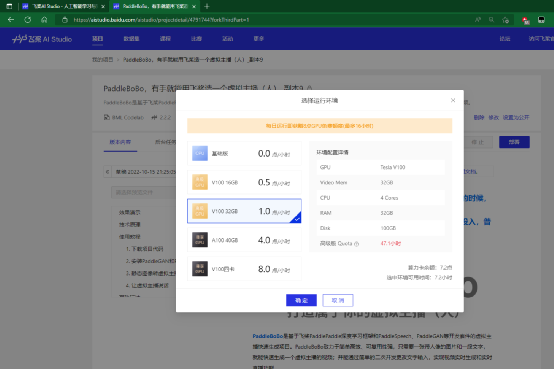This screenshot has width=554, height=369.
Task: Click the 1.0 点/小时 price text
Action: [274, 211]
